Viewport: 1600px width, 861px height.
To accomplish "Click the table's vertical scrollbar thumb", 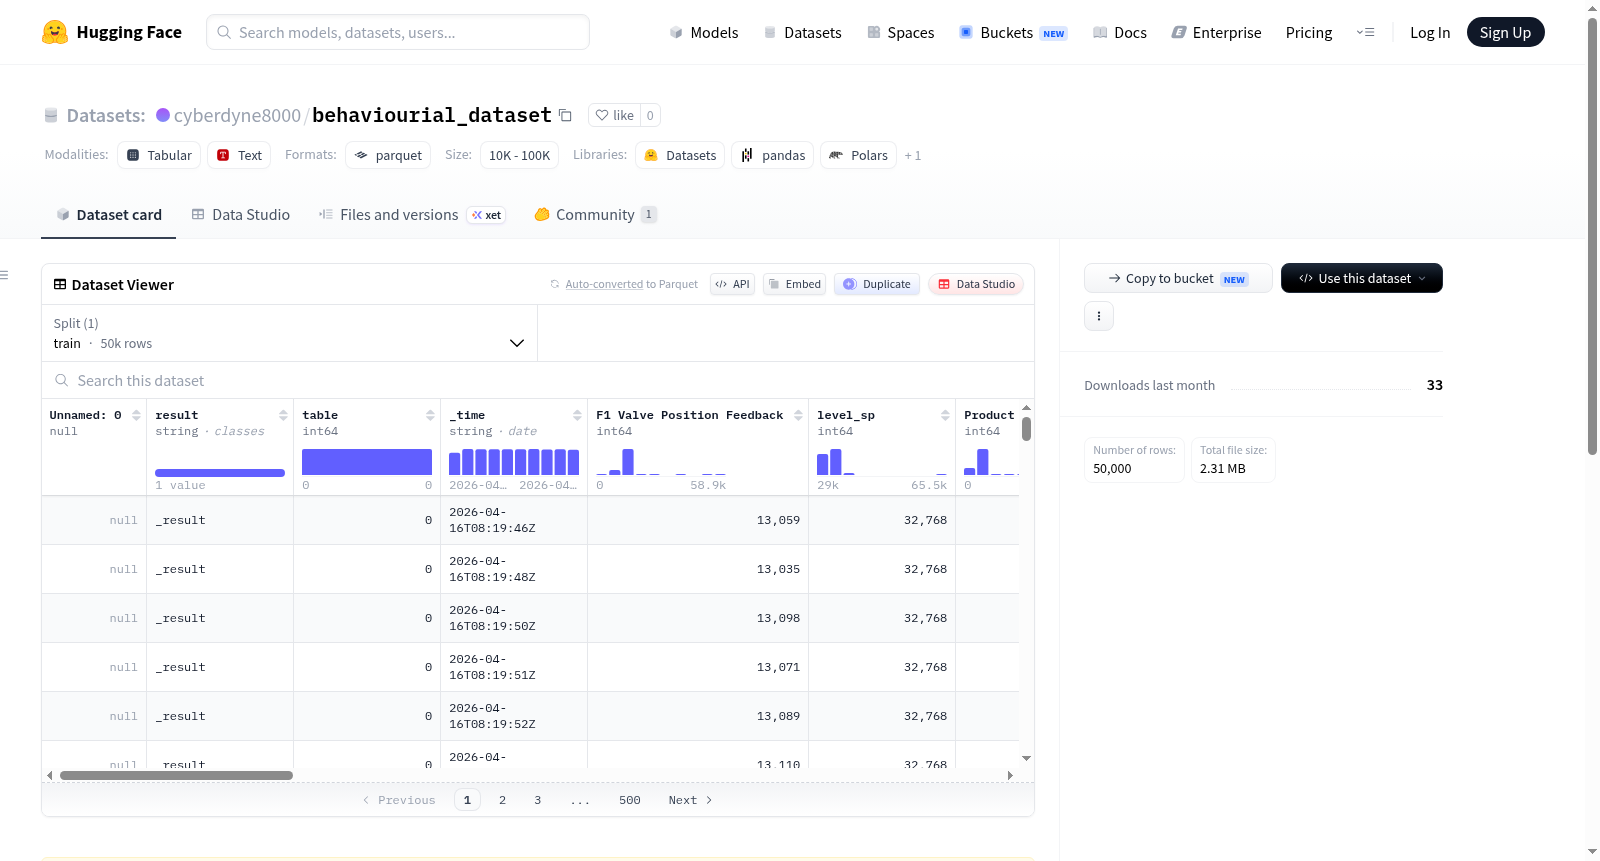I will [x=1026, y=429].
